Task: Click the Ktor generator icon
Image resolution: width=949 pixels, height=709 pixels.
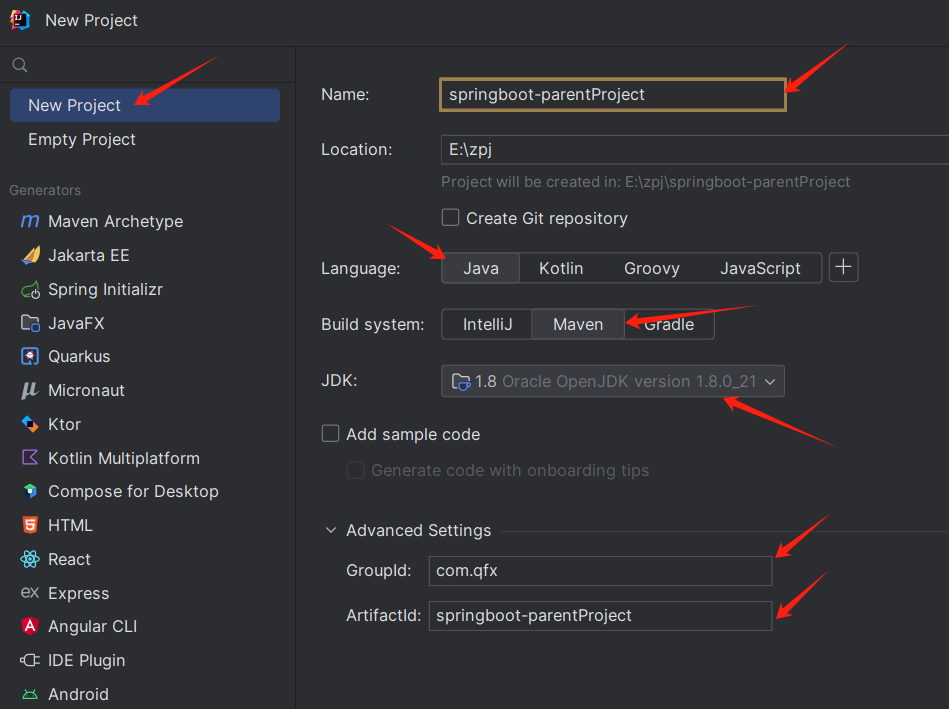Action: [30, 424]
